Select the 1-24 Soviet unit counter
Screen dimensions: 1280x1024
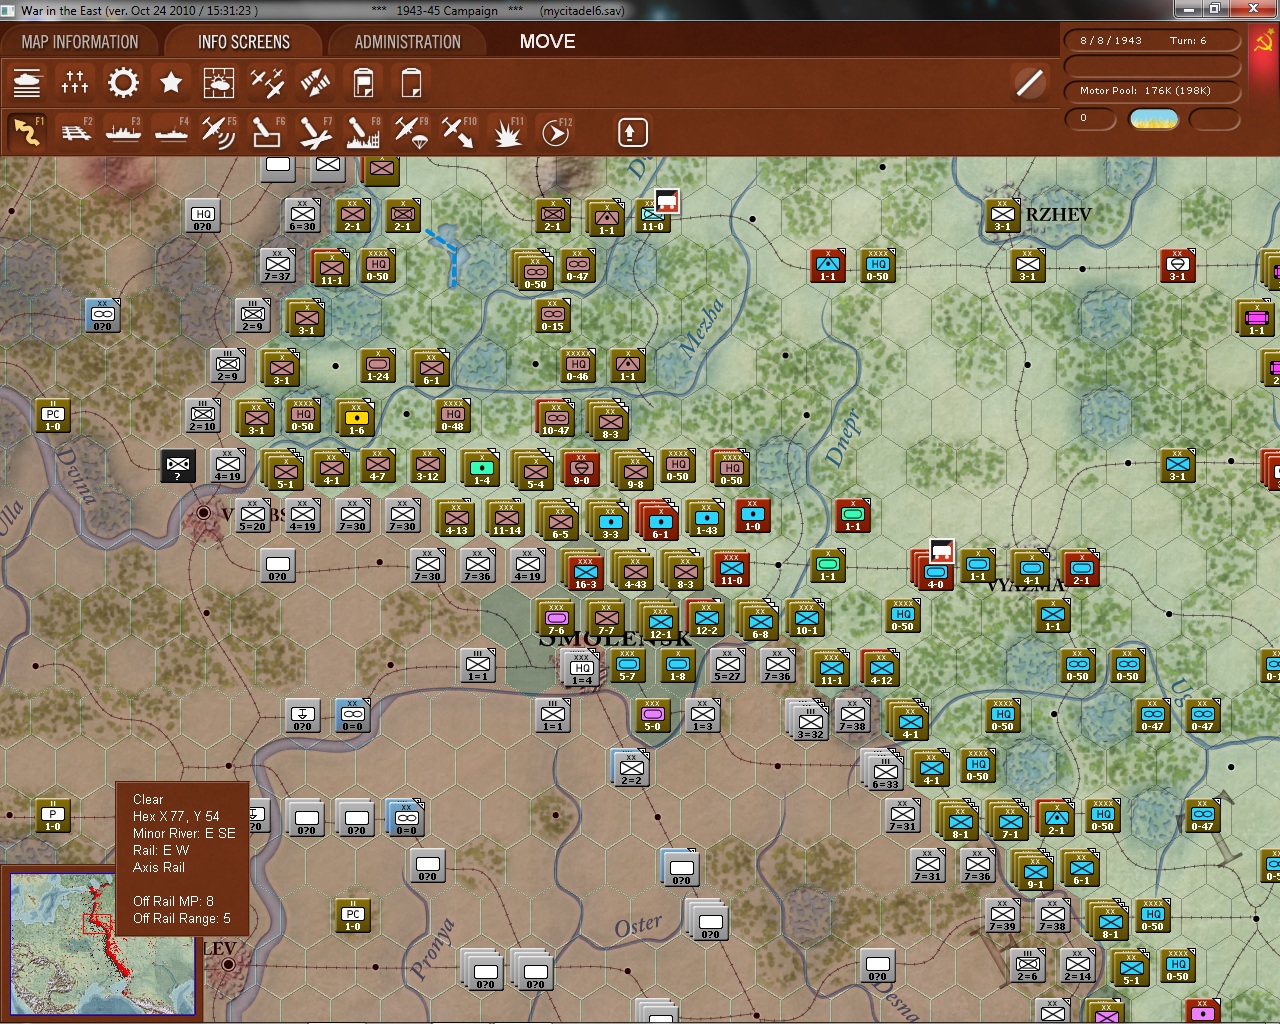tap(378, 364)
